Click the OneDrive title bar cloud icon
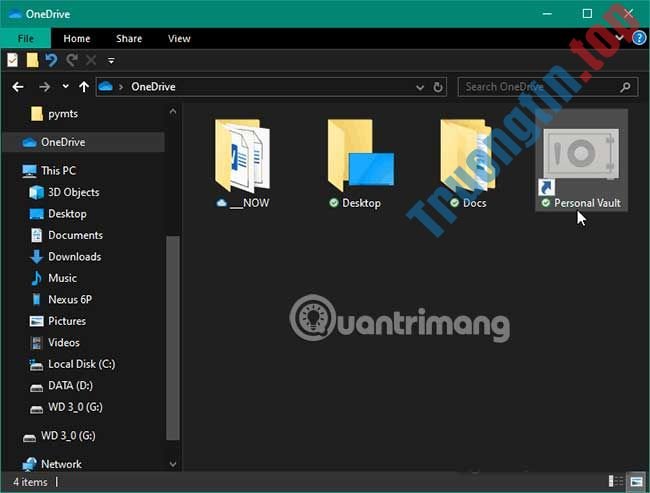Screen dimensions: 650x493 click(x=15, y=14)
